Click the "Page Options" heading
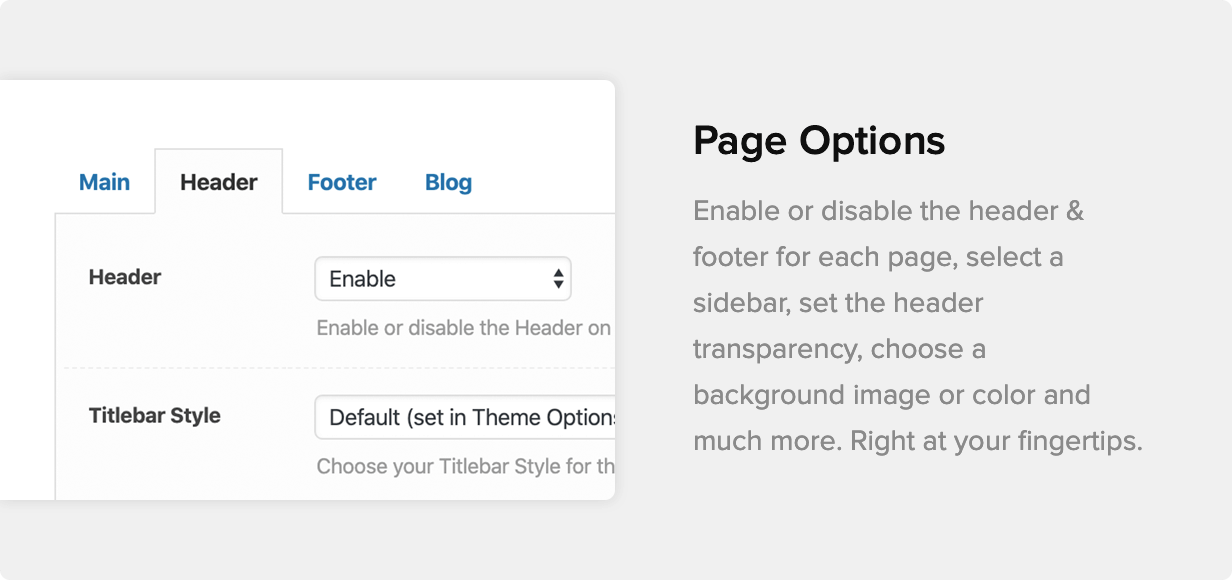The width and height of the screenshot is (1232, 580). (x=818, y=140)
